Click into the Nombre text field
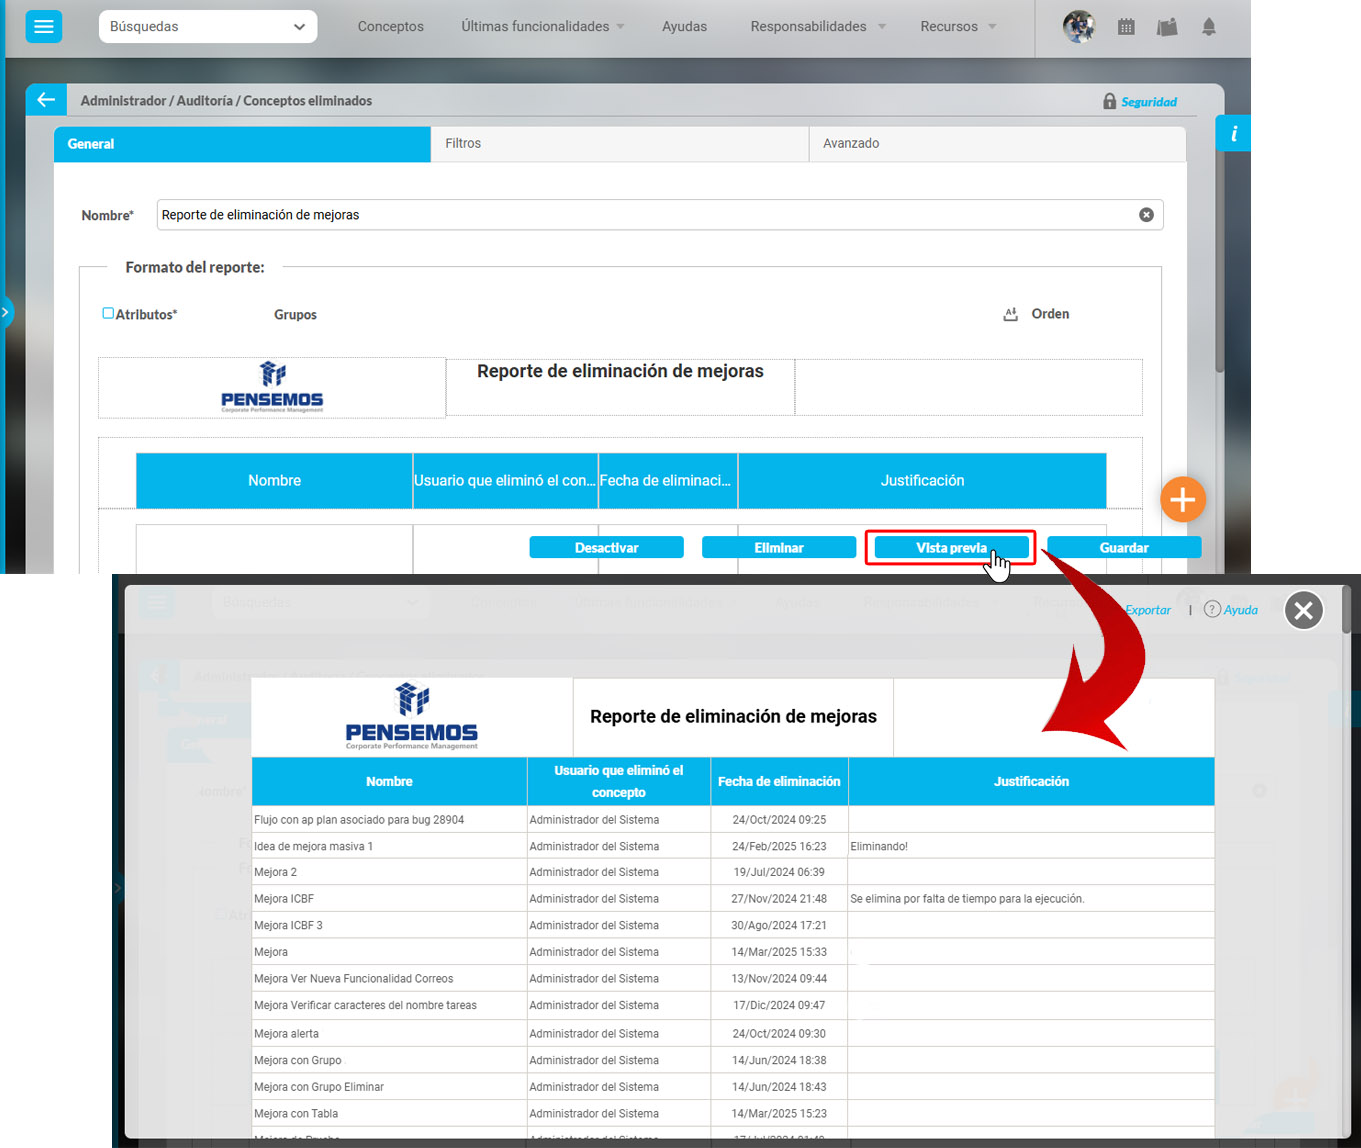Screen dimensions: 1361x1148 [x=640, y=215]
